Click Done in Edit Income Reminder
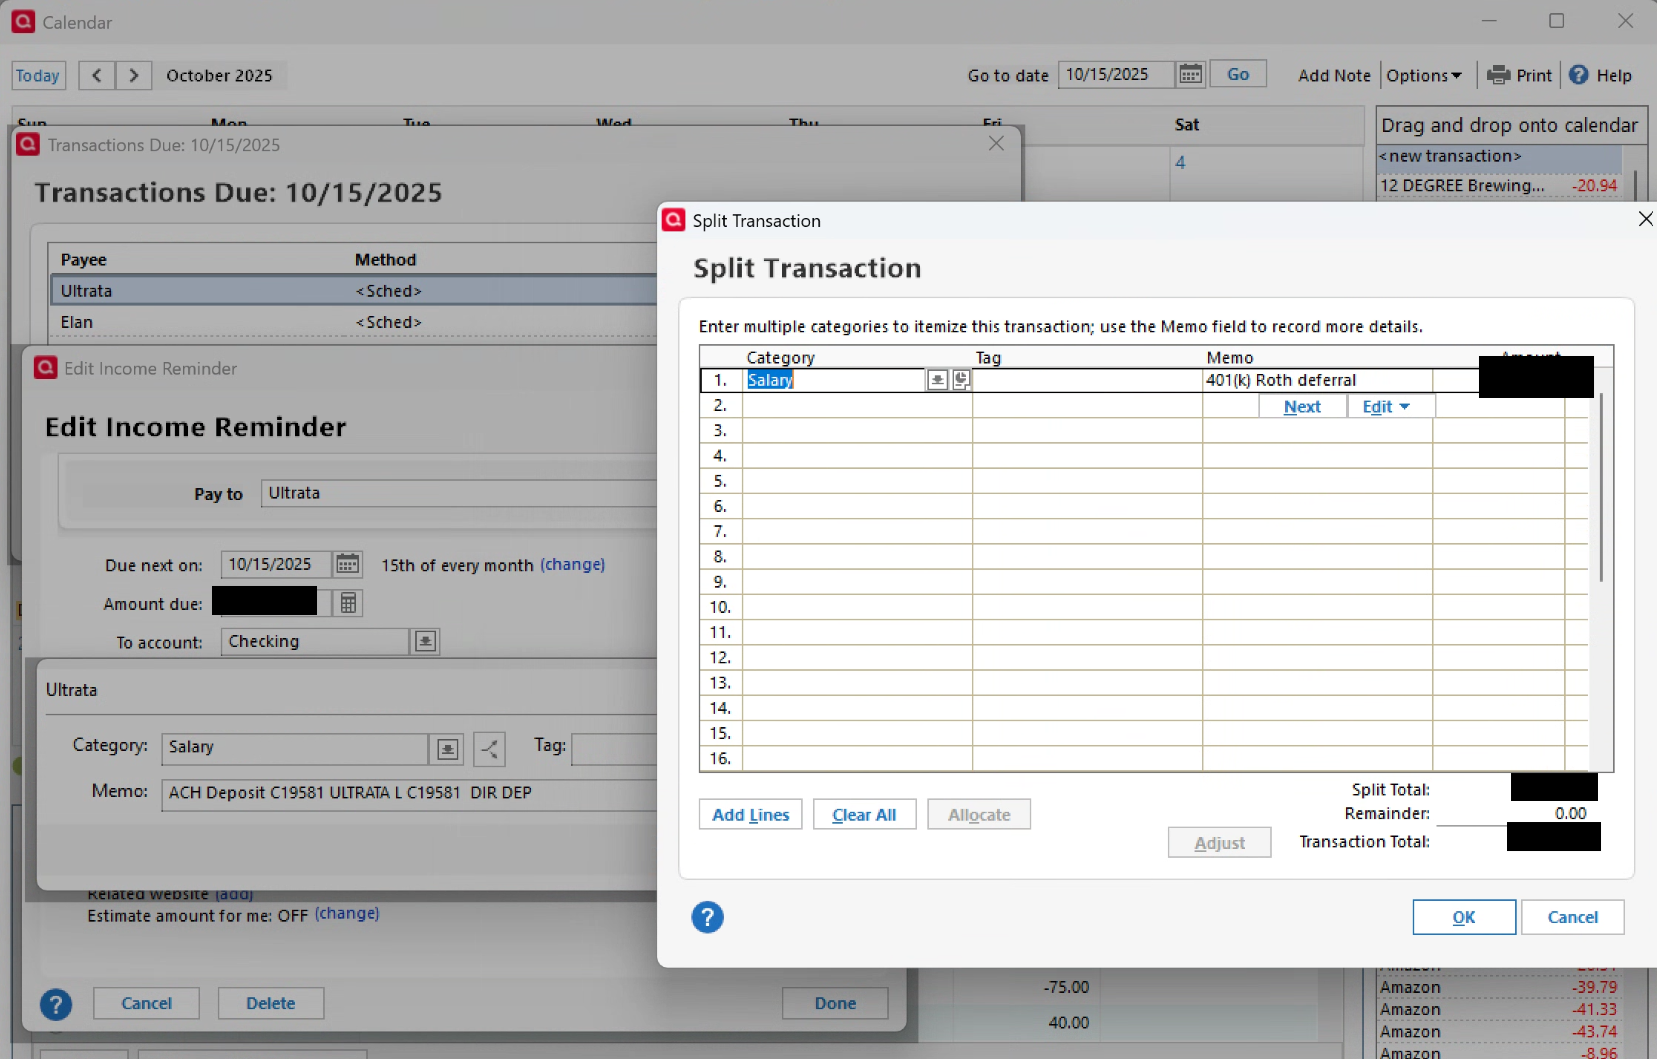The width and height of the screenshot is (1657, 1059). (x=835, y=1003)
